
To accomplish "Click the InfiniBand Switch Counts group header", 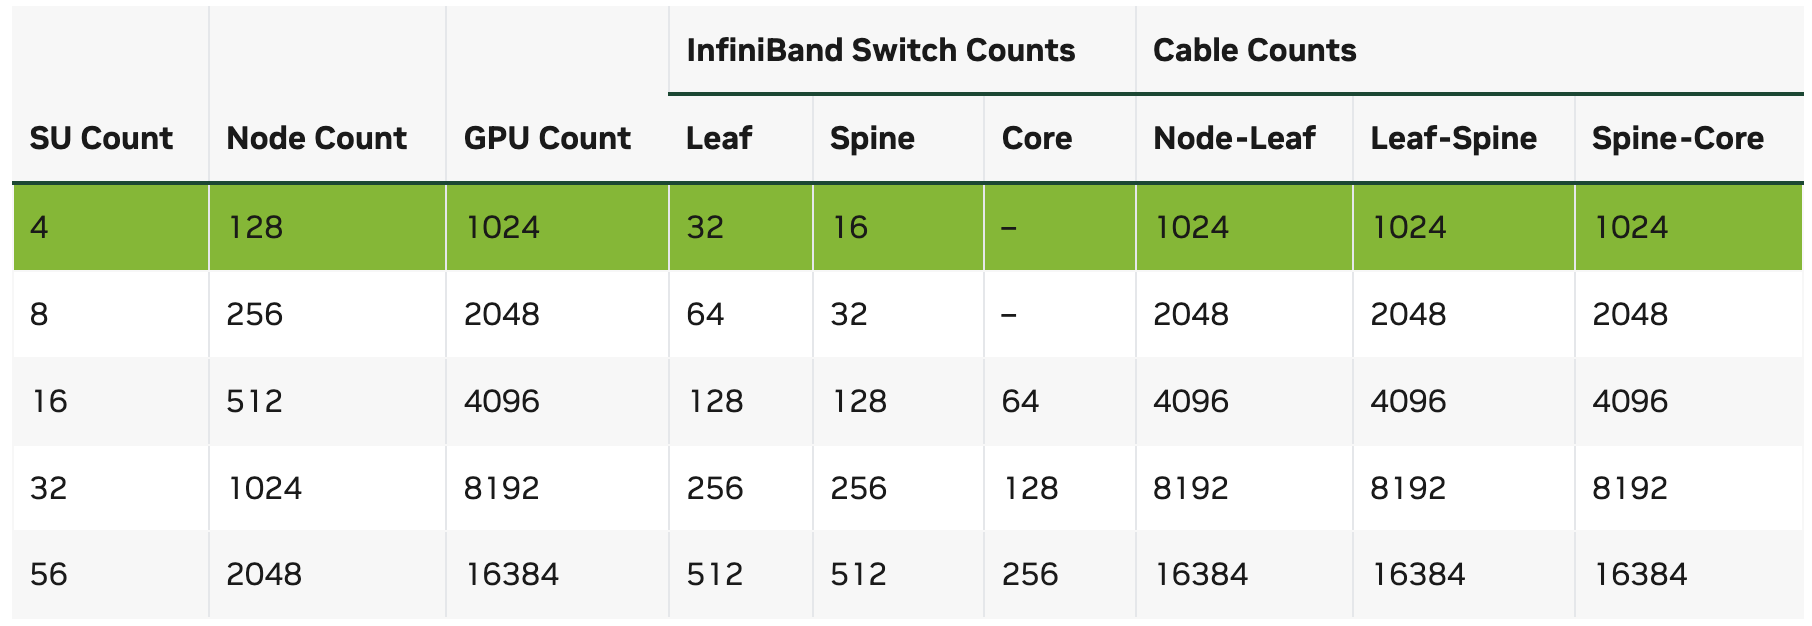I will (880, 50).
